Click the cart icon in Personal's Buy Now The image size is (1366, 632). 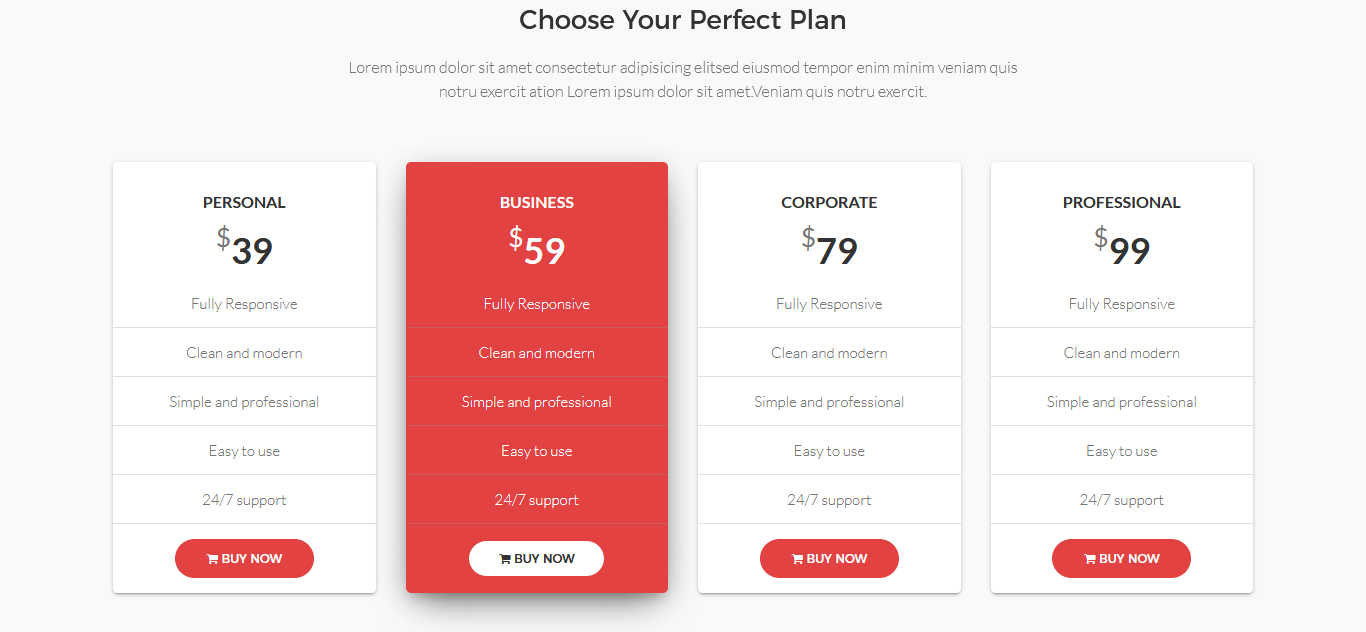pos(212,559)
